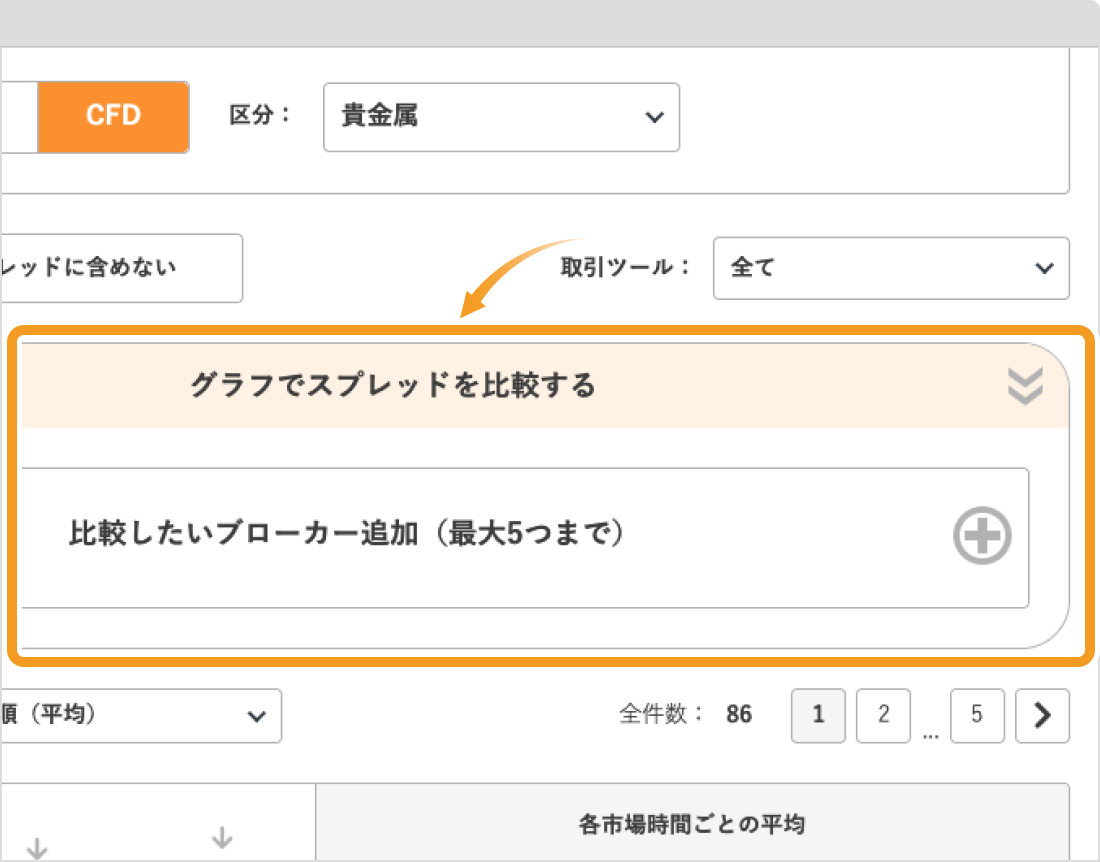Click the chevron inside the 取引ツール selector
This screenshot has width=1100, height=862.
coord(1045,268)
